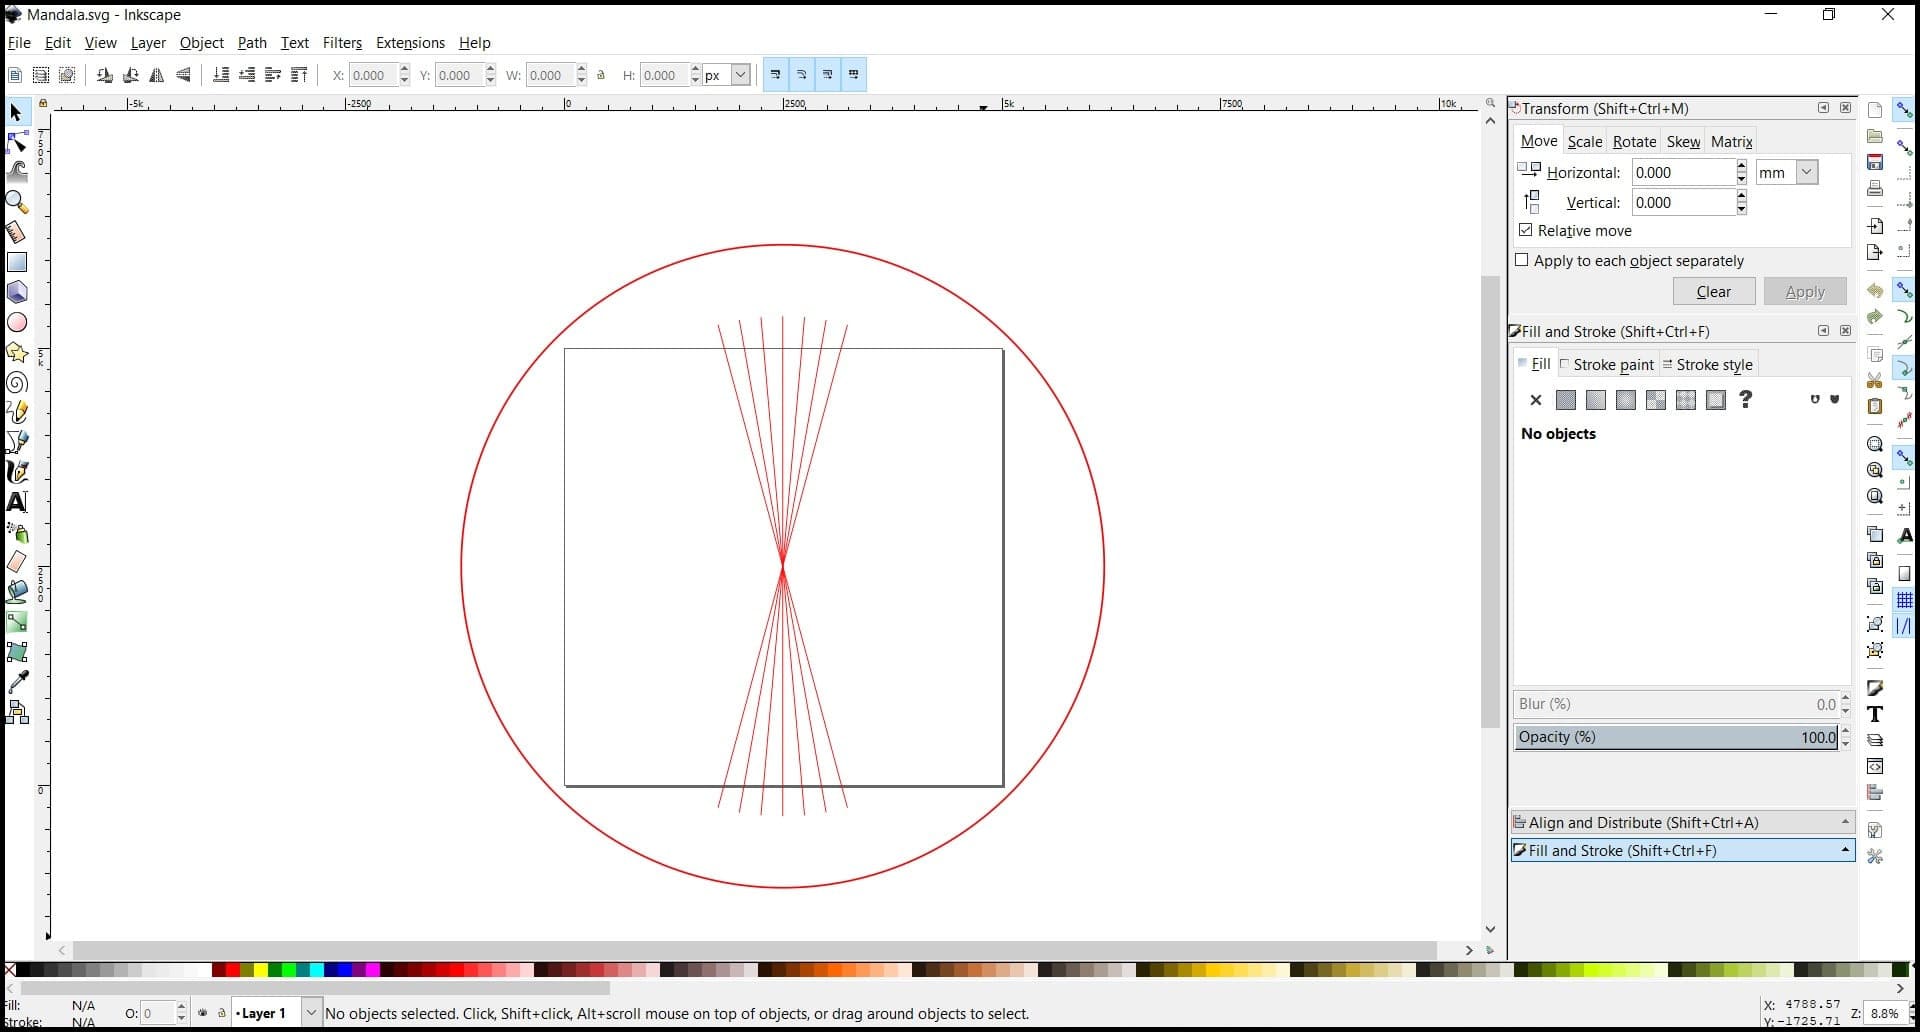This screenshot has height=1032, width=1920.
Task: Choose the 3D box tool
Action: [17, 292]
